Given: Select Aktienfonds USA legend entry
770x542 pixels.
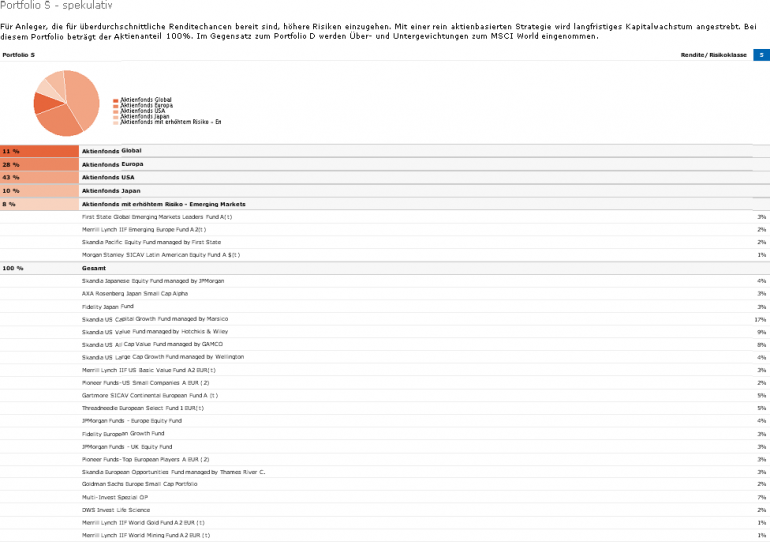Looking at the screenshot, I should (x=139, y=111).
